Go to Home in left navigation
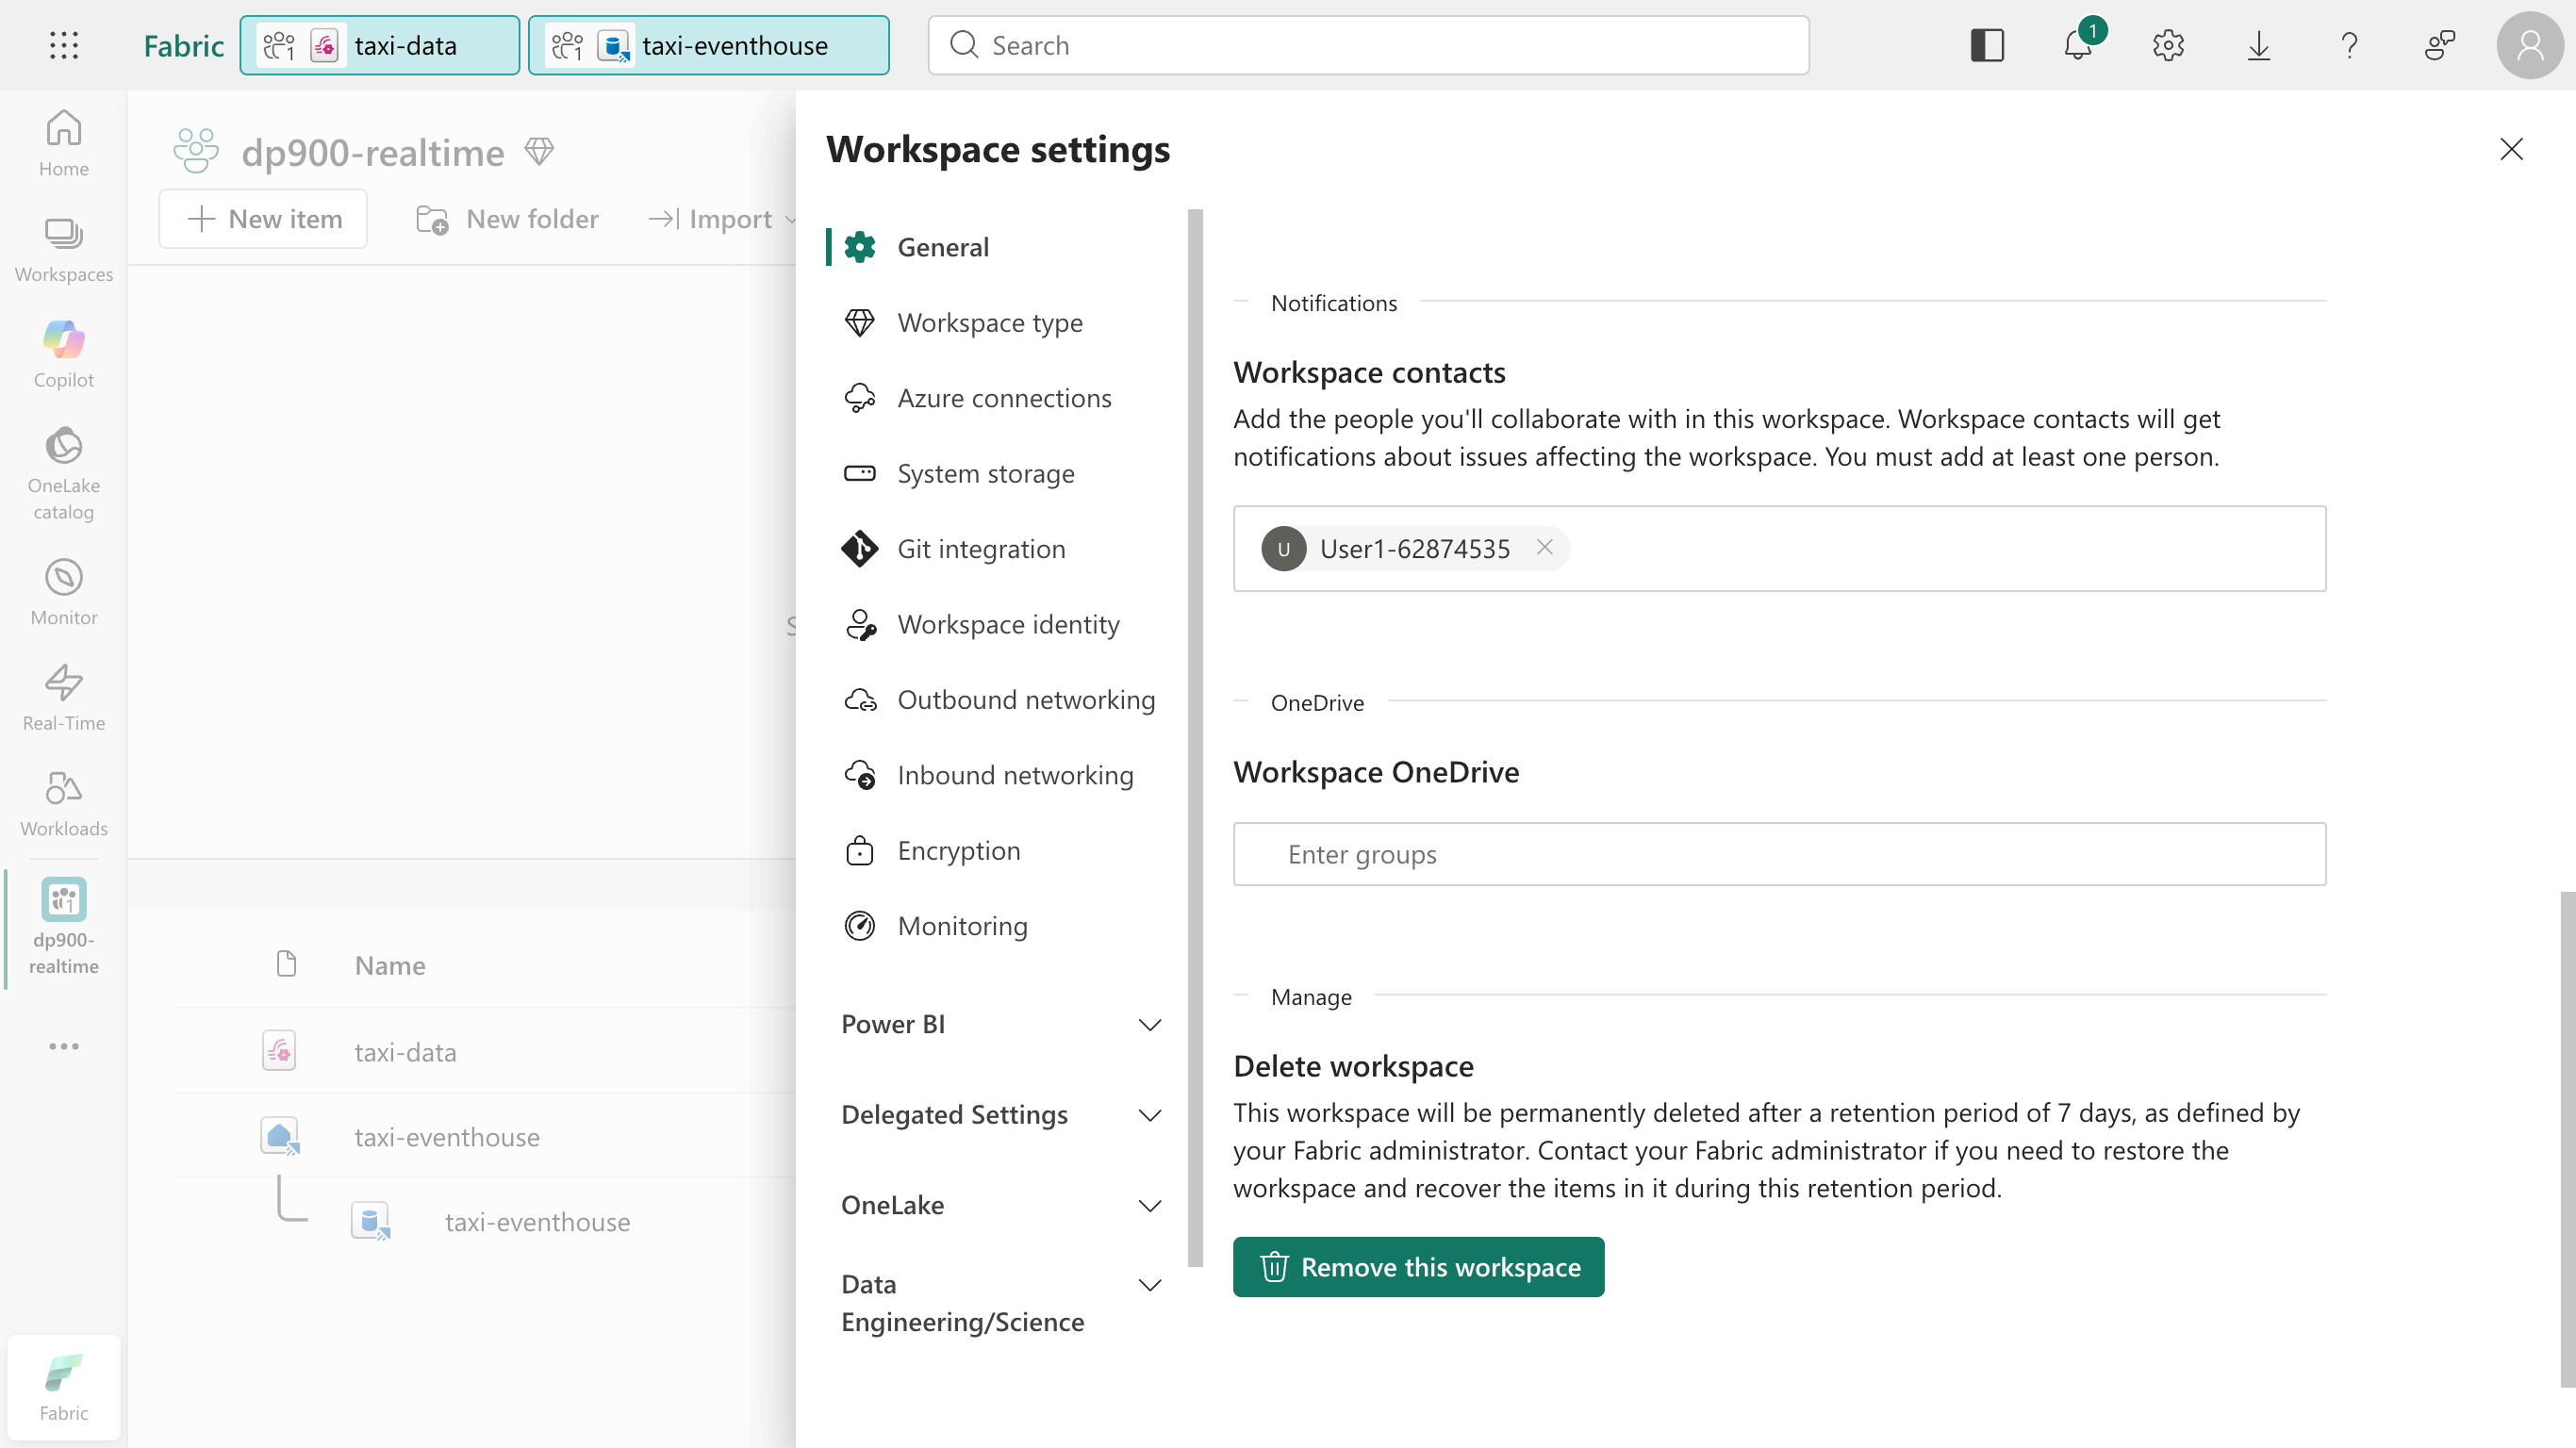Image resolution: width=2576 pixels, height=1448 pixels. [x=64, y=143]
